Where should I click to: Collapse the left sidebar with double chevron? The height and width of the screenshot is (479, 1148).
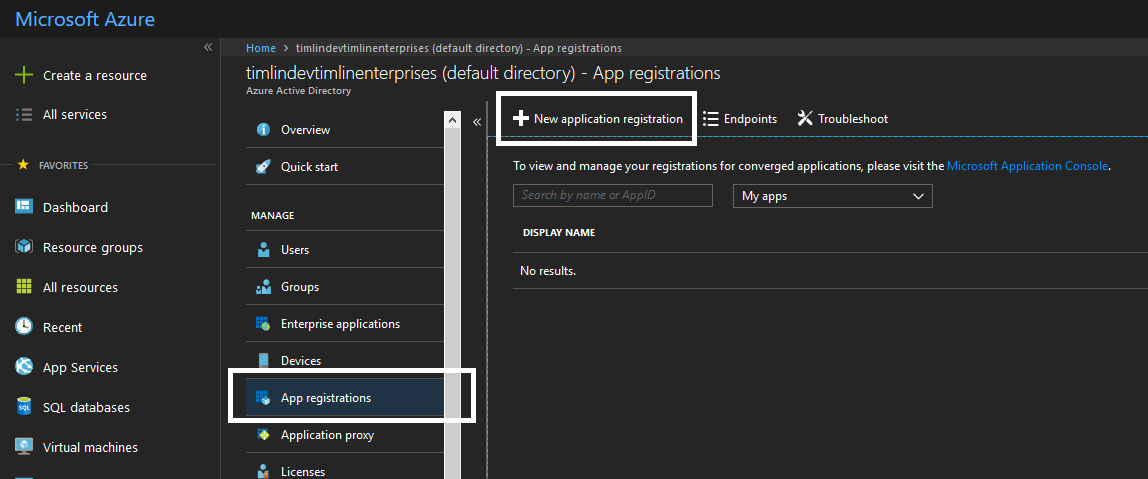[208, 47]
